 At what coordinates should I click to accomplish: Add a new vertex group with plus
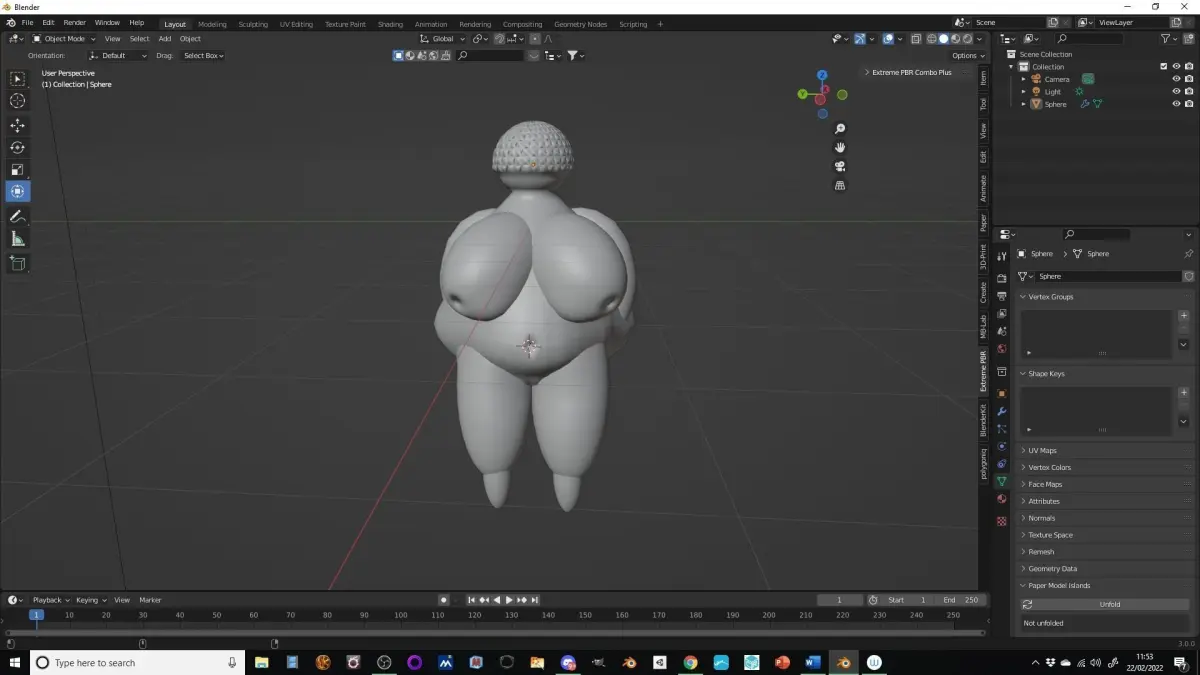[1184, 315]
